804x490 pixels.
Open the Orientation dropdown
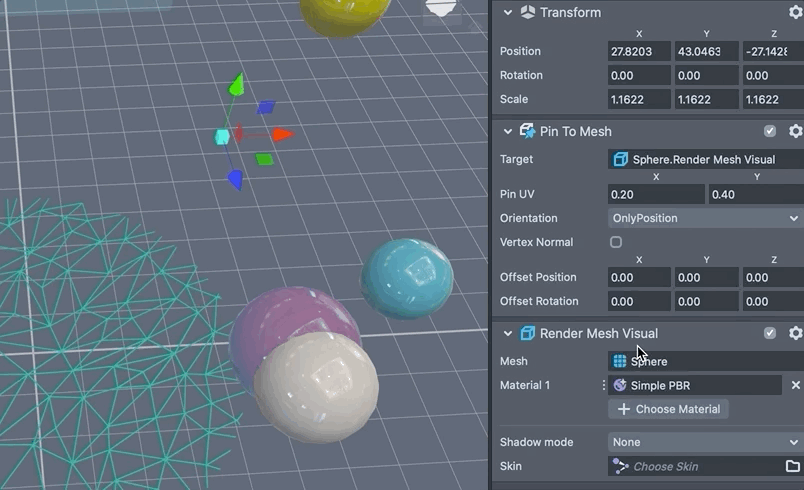tap(706, 218)
